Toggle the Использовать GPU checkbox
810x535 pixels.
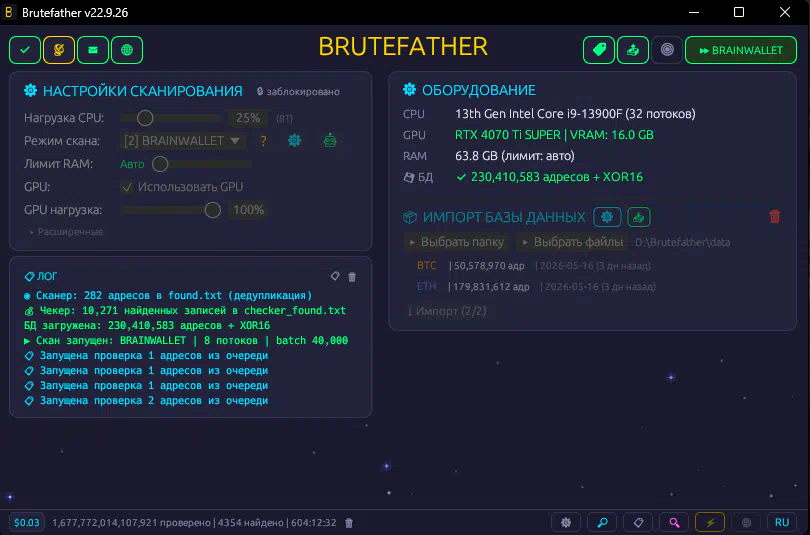pos(127,187)
